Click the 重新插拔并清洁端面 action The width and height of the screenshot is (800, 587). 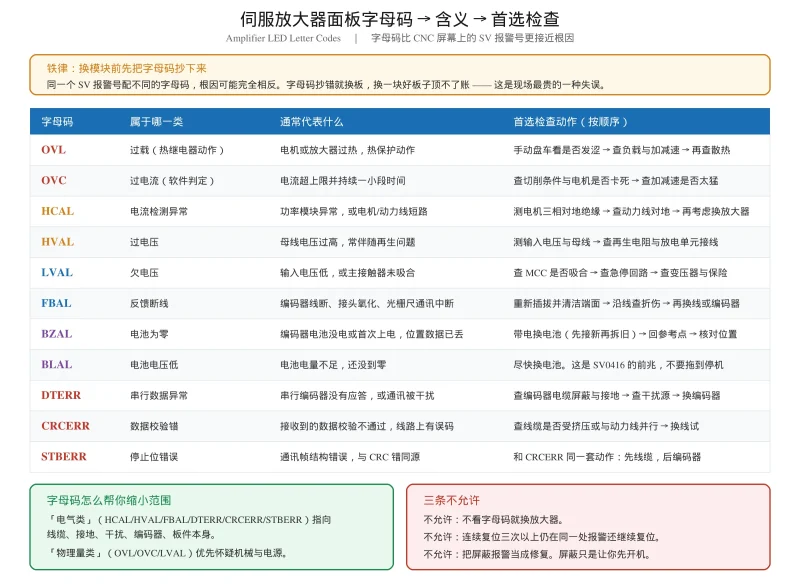pos(627,303)
